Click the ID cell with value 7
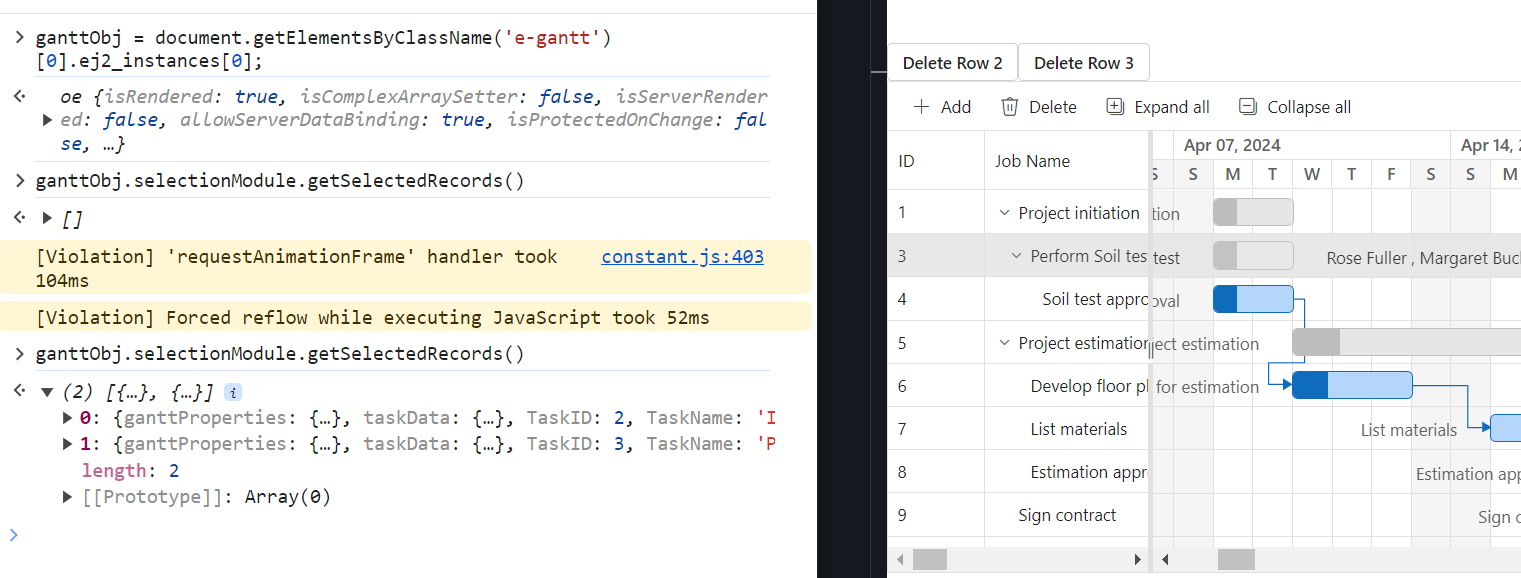 pyautogui.click(x=935, y=429)
